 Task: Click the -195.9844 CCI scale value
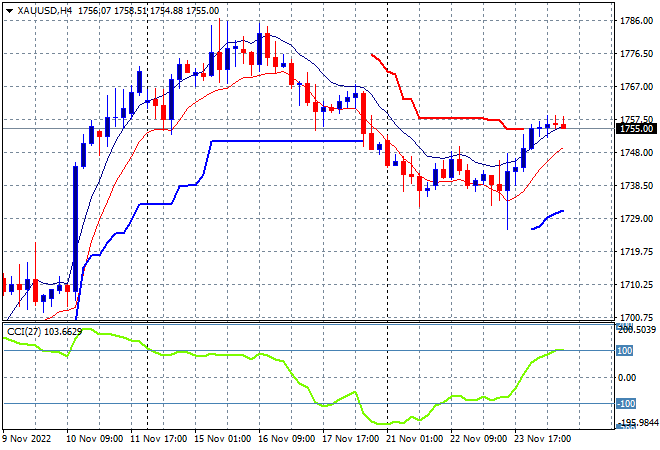coord(637,423)
